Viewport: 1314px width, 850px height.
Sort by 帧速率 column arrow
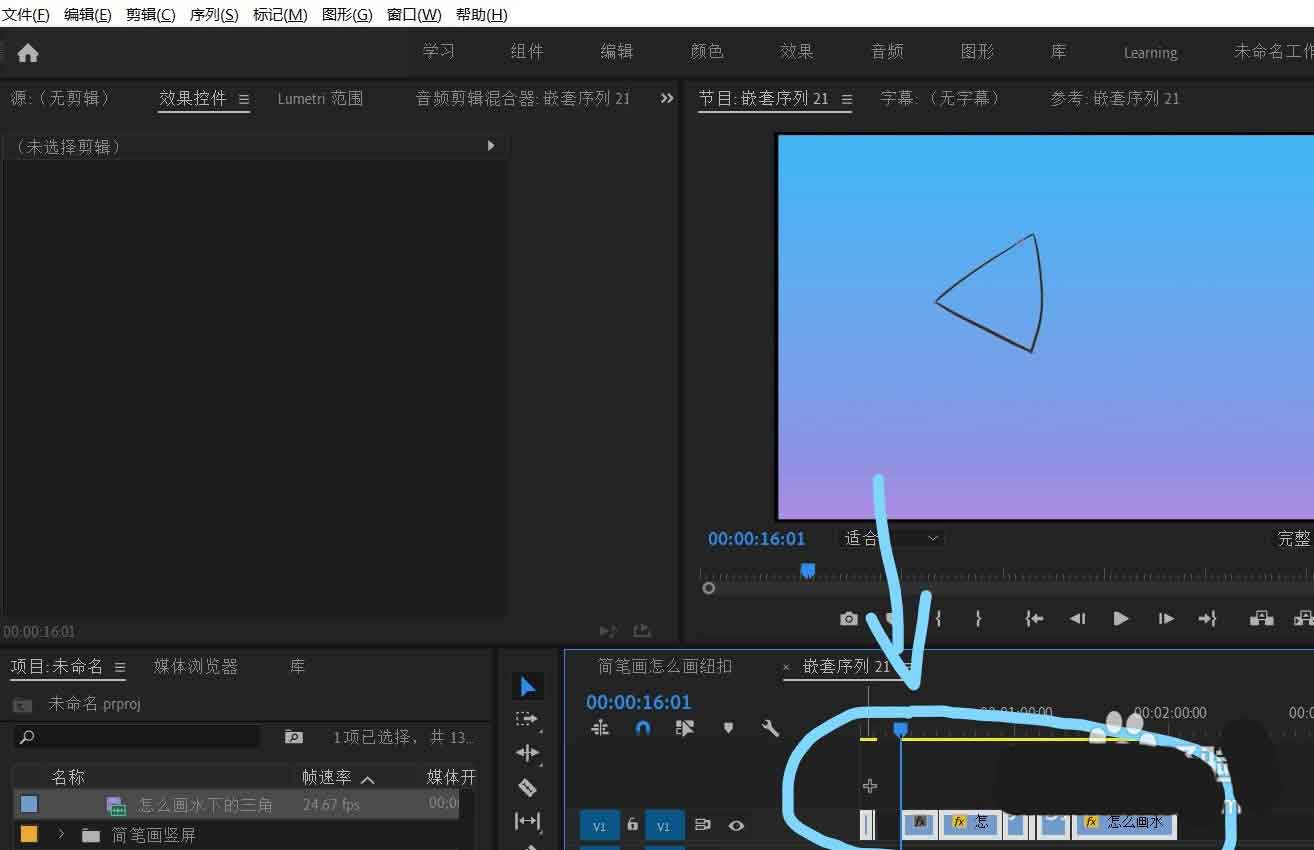367,778
